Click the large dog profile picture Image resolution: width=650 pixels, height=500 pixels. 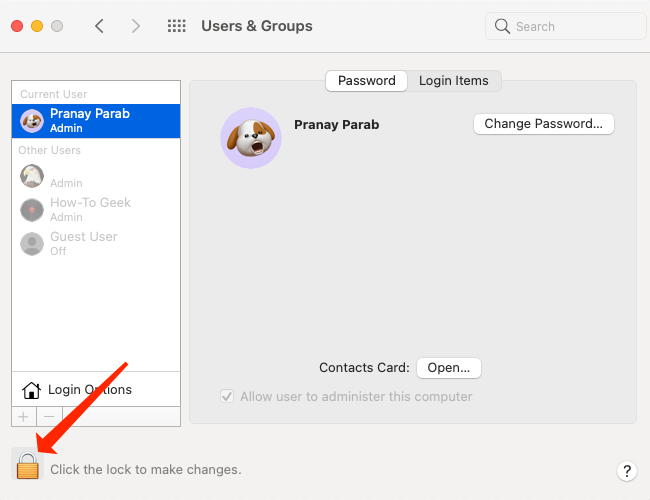coord(251,138)
